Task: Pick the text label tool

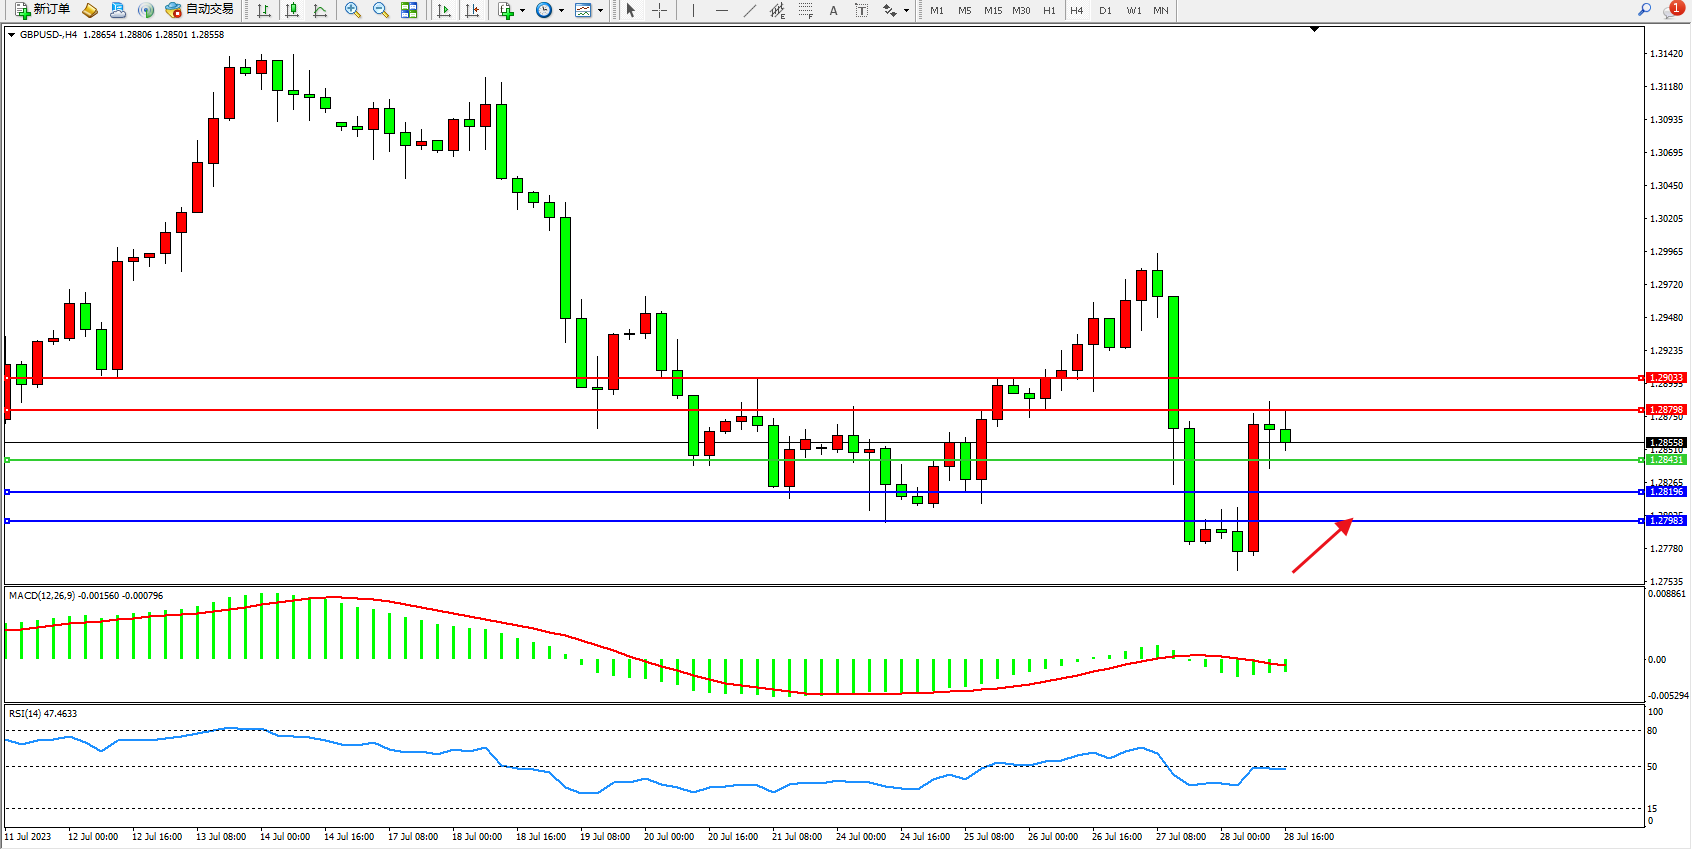Action: [833, 10]
